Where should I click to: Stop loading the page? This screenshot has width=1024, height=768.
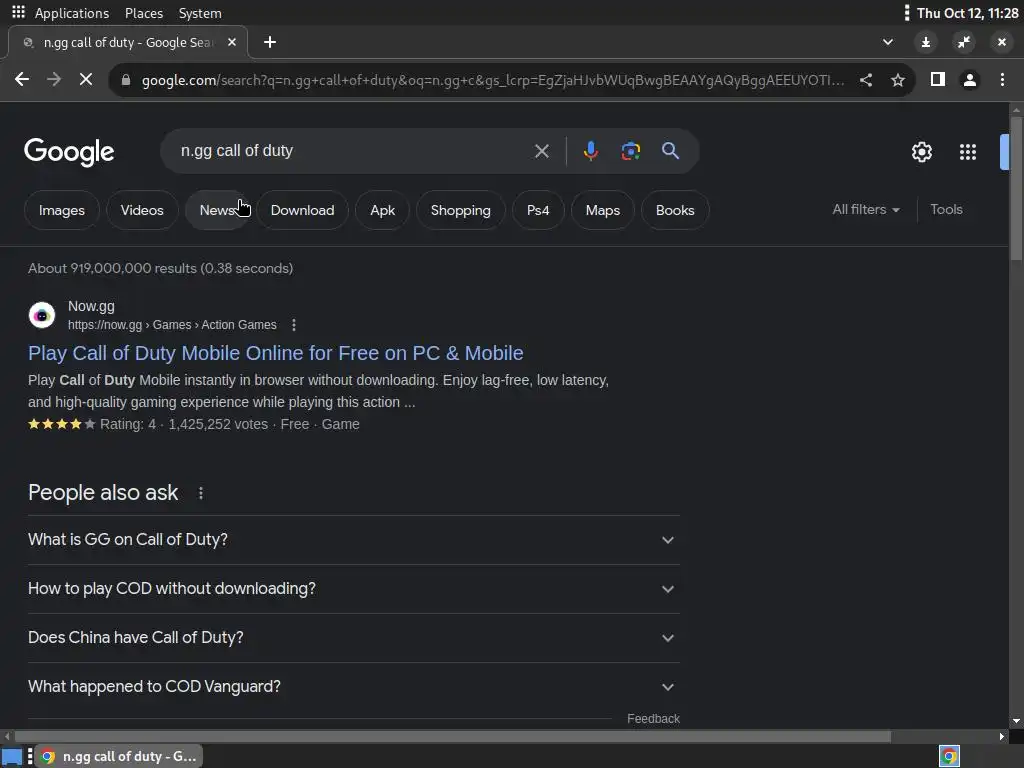click(86, 80)
